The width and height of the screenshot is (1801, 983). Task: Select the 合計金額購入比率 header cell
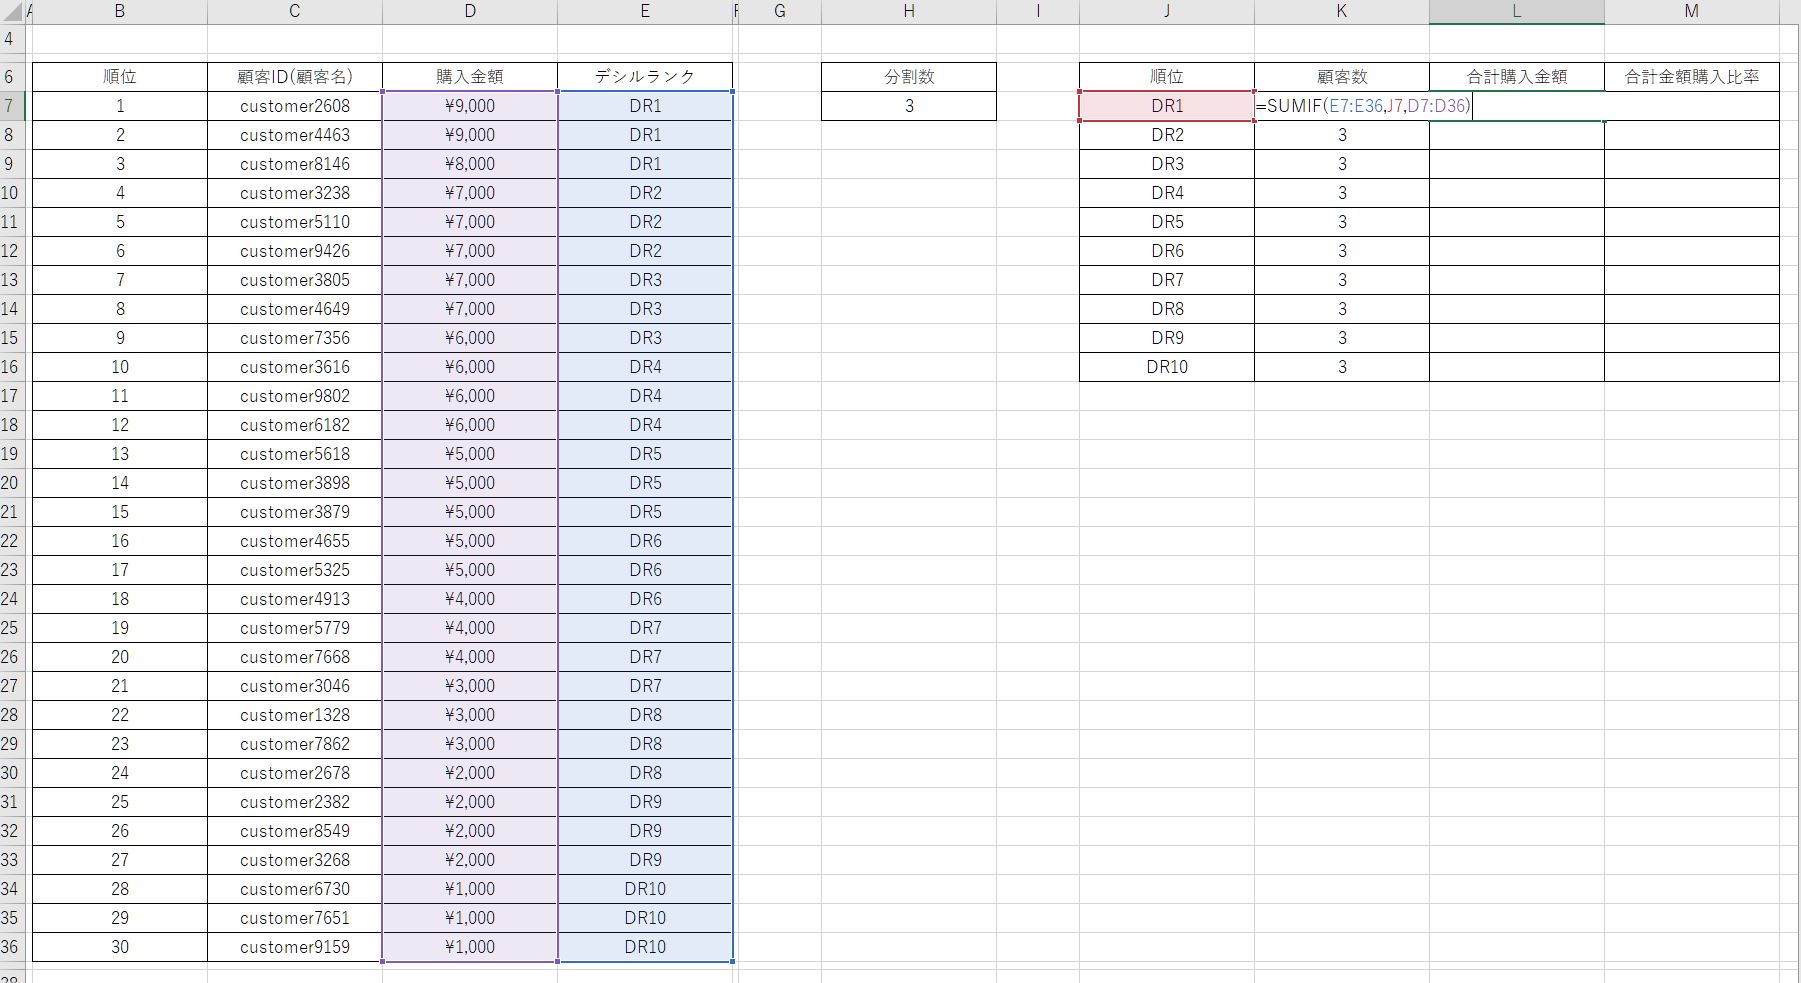(x=1691, y=77)
